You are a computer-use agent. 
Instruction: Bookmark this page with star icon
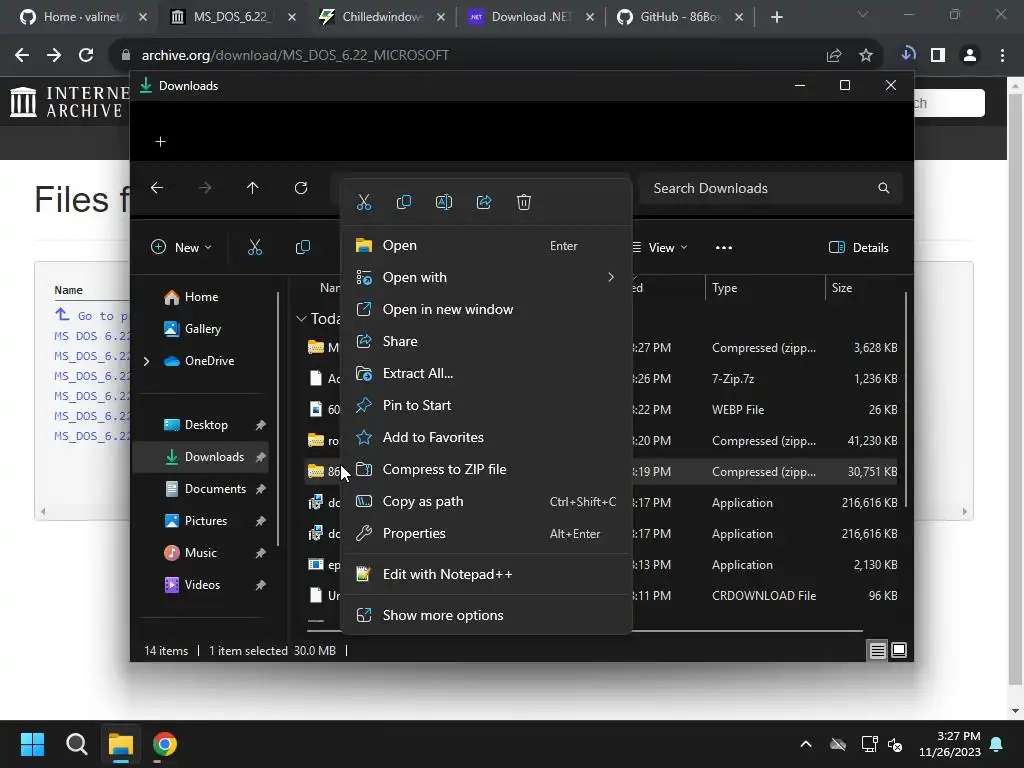pos(866,56)
